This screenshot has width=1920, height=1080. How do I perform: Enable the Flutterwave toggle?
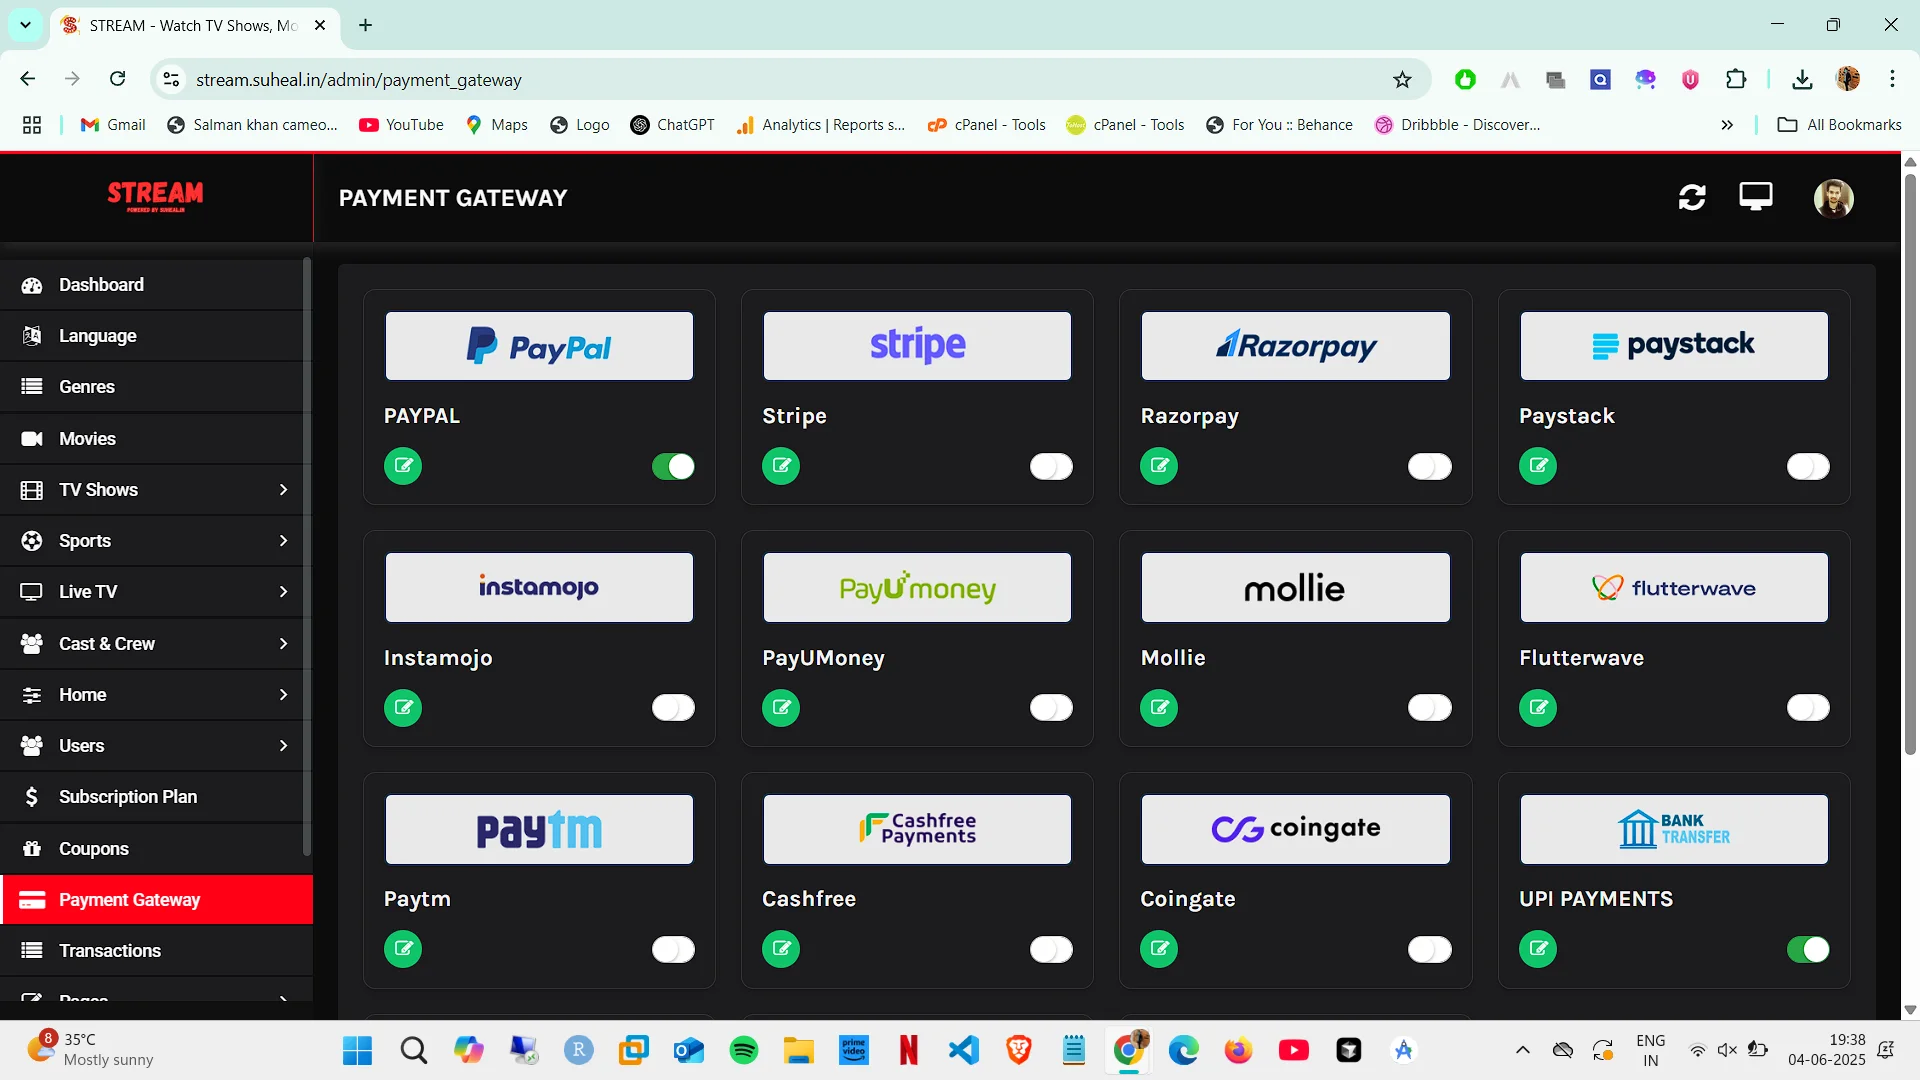pos(1808,708)
